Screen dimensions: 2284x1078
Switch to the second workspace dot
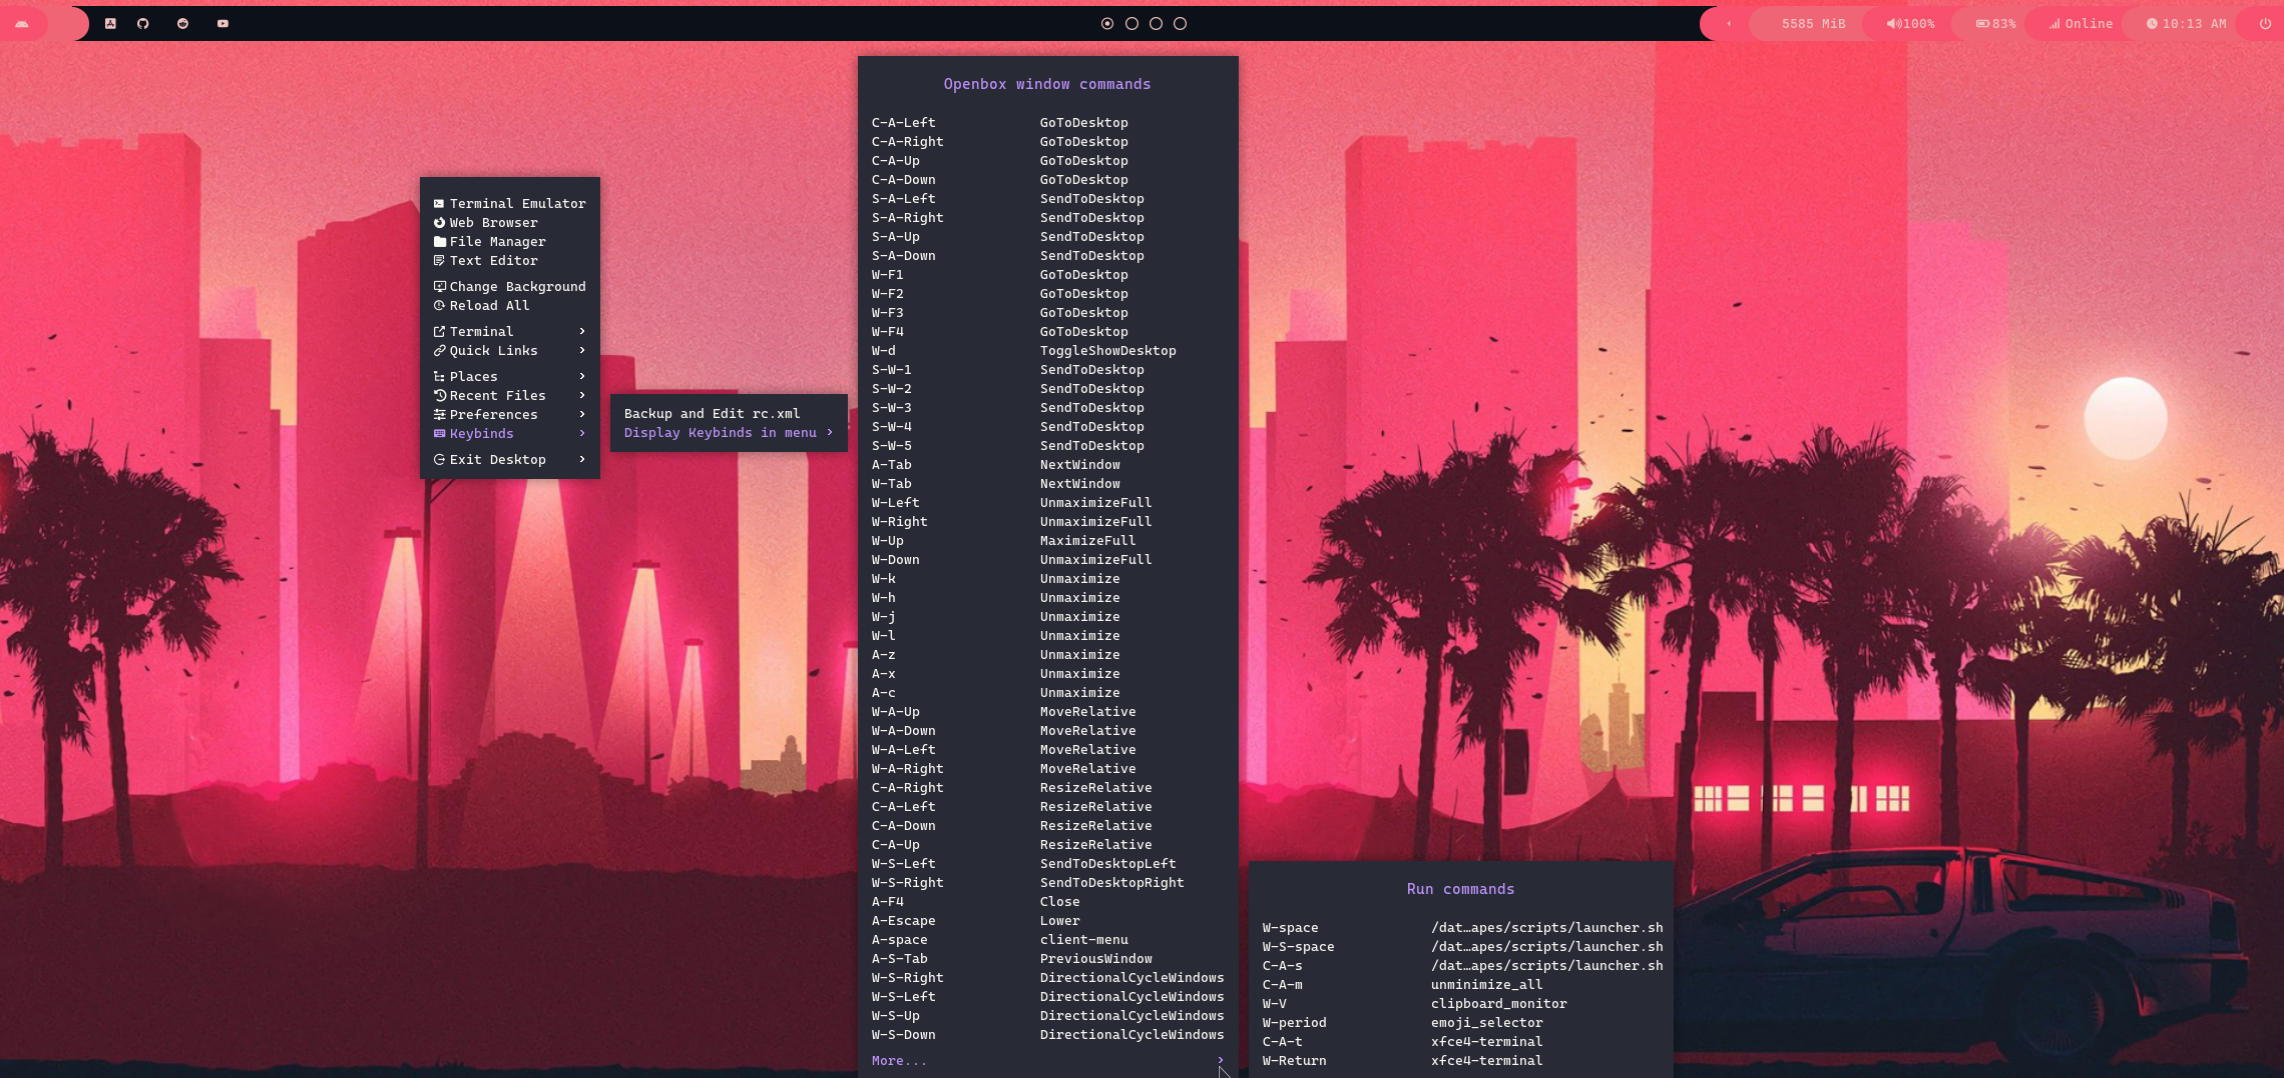[1132, 23]
